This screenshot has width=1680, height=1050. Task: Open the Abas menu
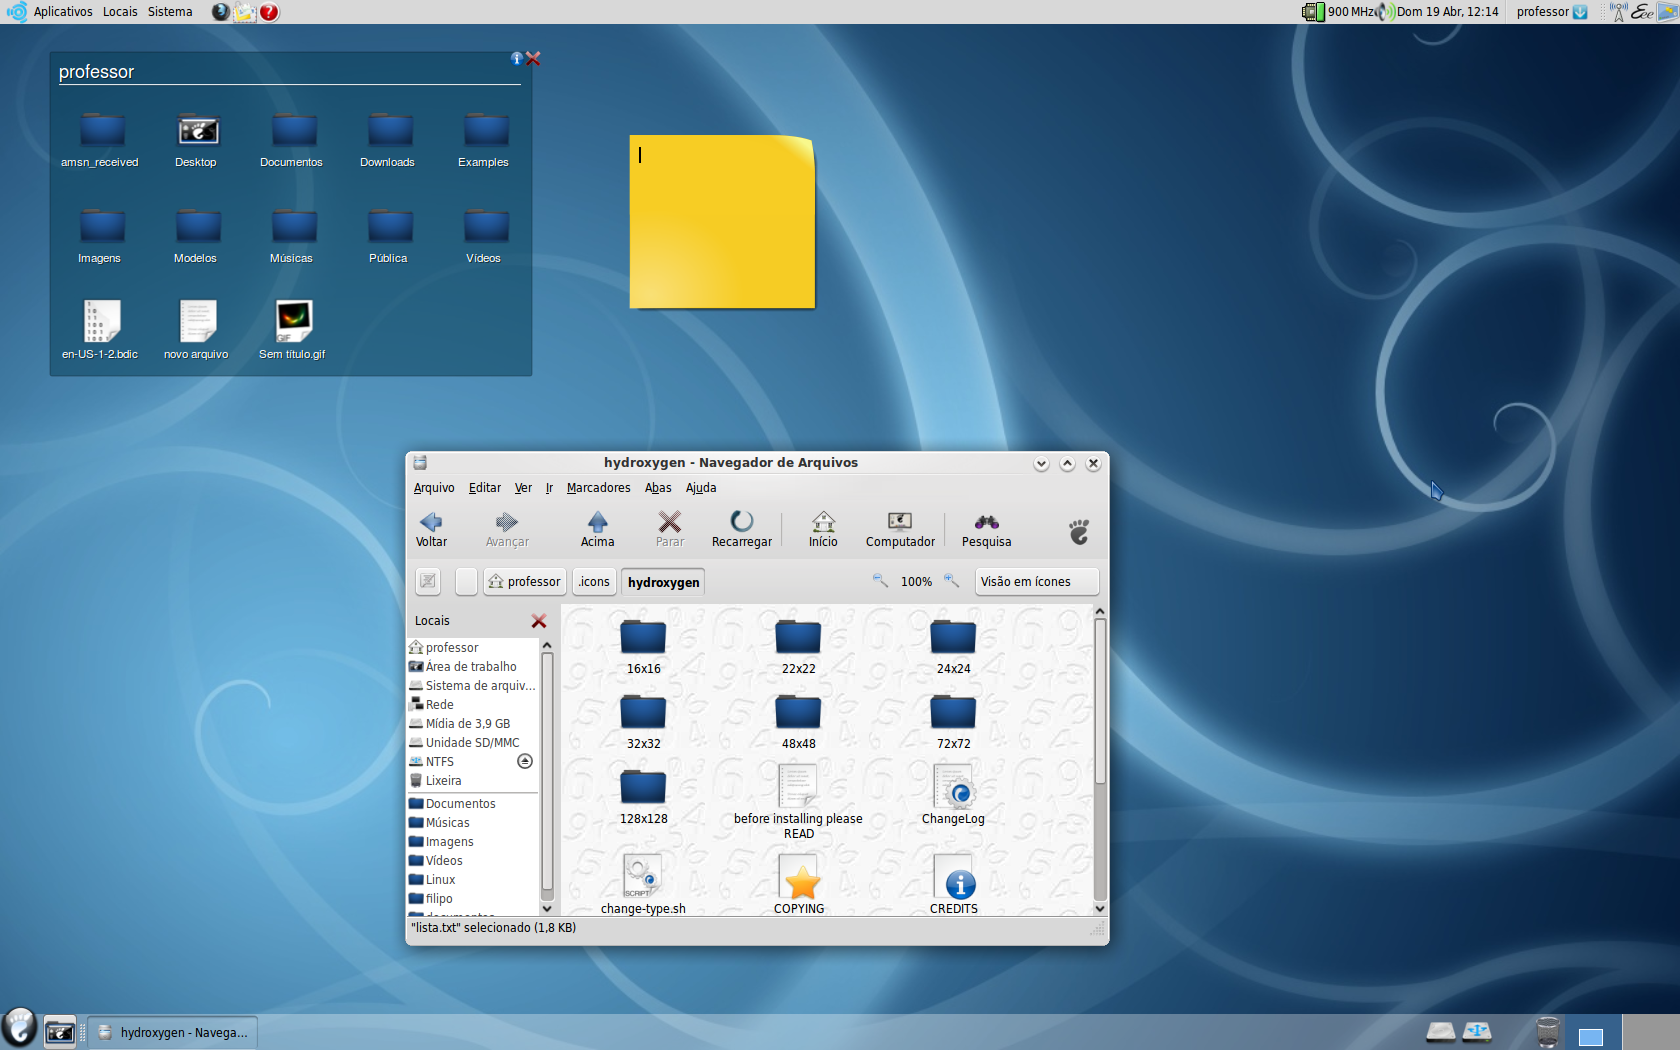(658, 488)
